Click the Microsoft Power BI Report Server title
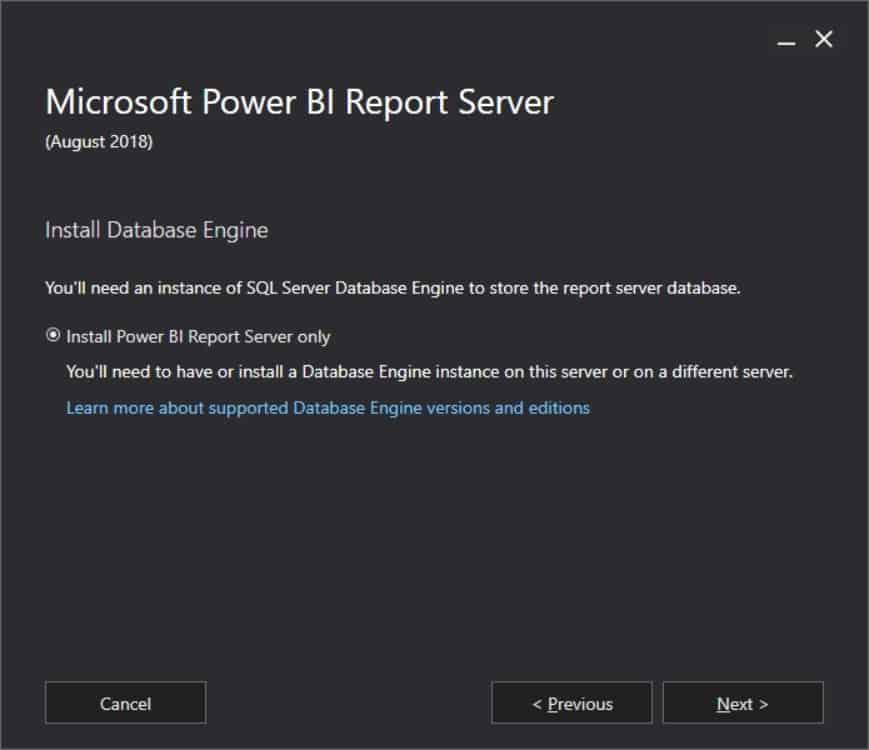Screen dimensions: 869x750 (299, 103)
